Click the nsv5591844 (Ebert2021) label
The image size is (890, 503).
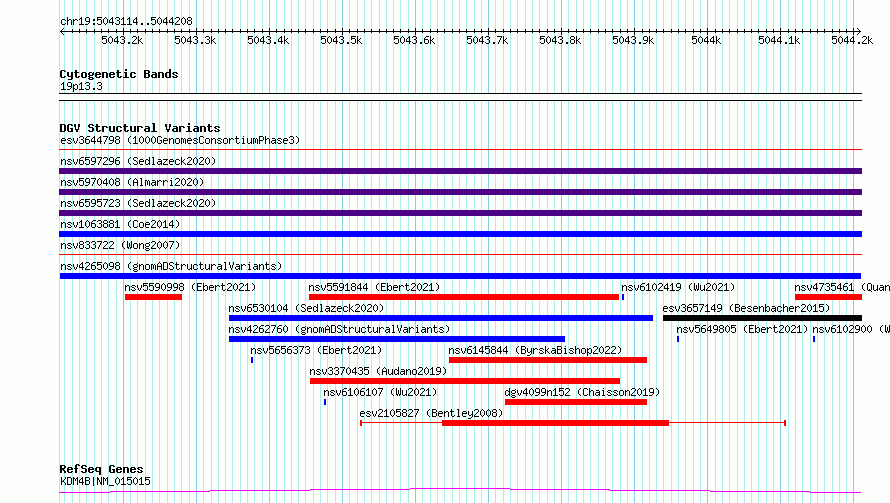click(x=374, y=287)
